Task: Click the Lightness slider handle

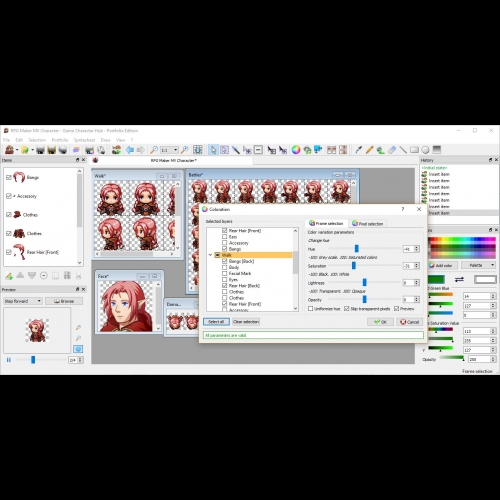Action: (x=364, y=282)
